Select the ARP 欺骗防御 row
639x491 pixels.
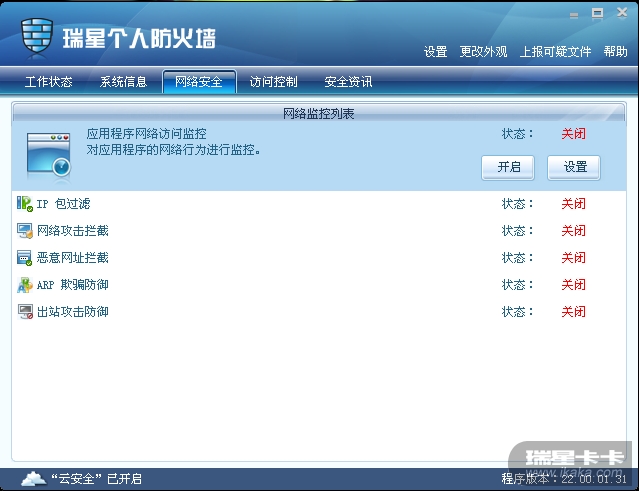(x=319, y=285)
